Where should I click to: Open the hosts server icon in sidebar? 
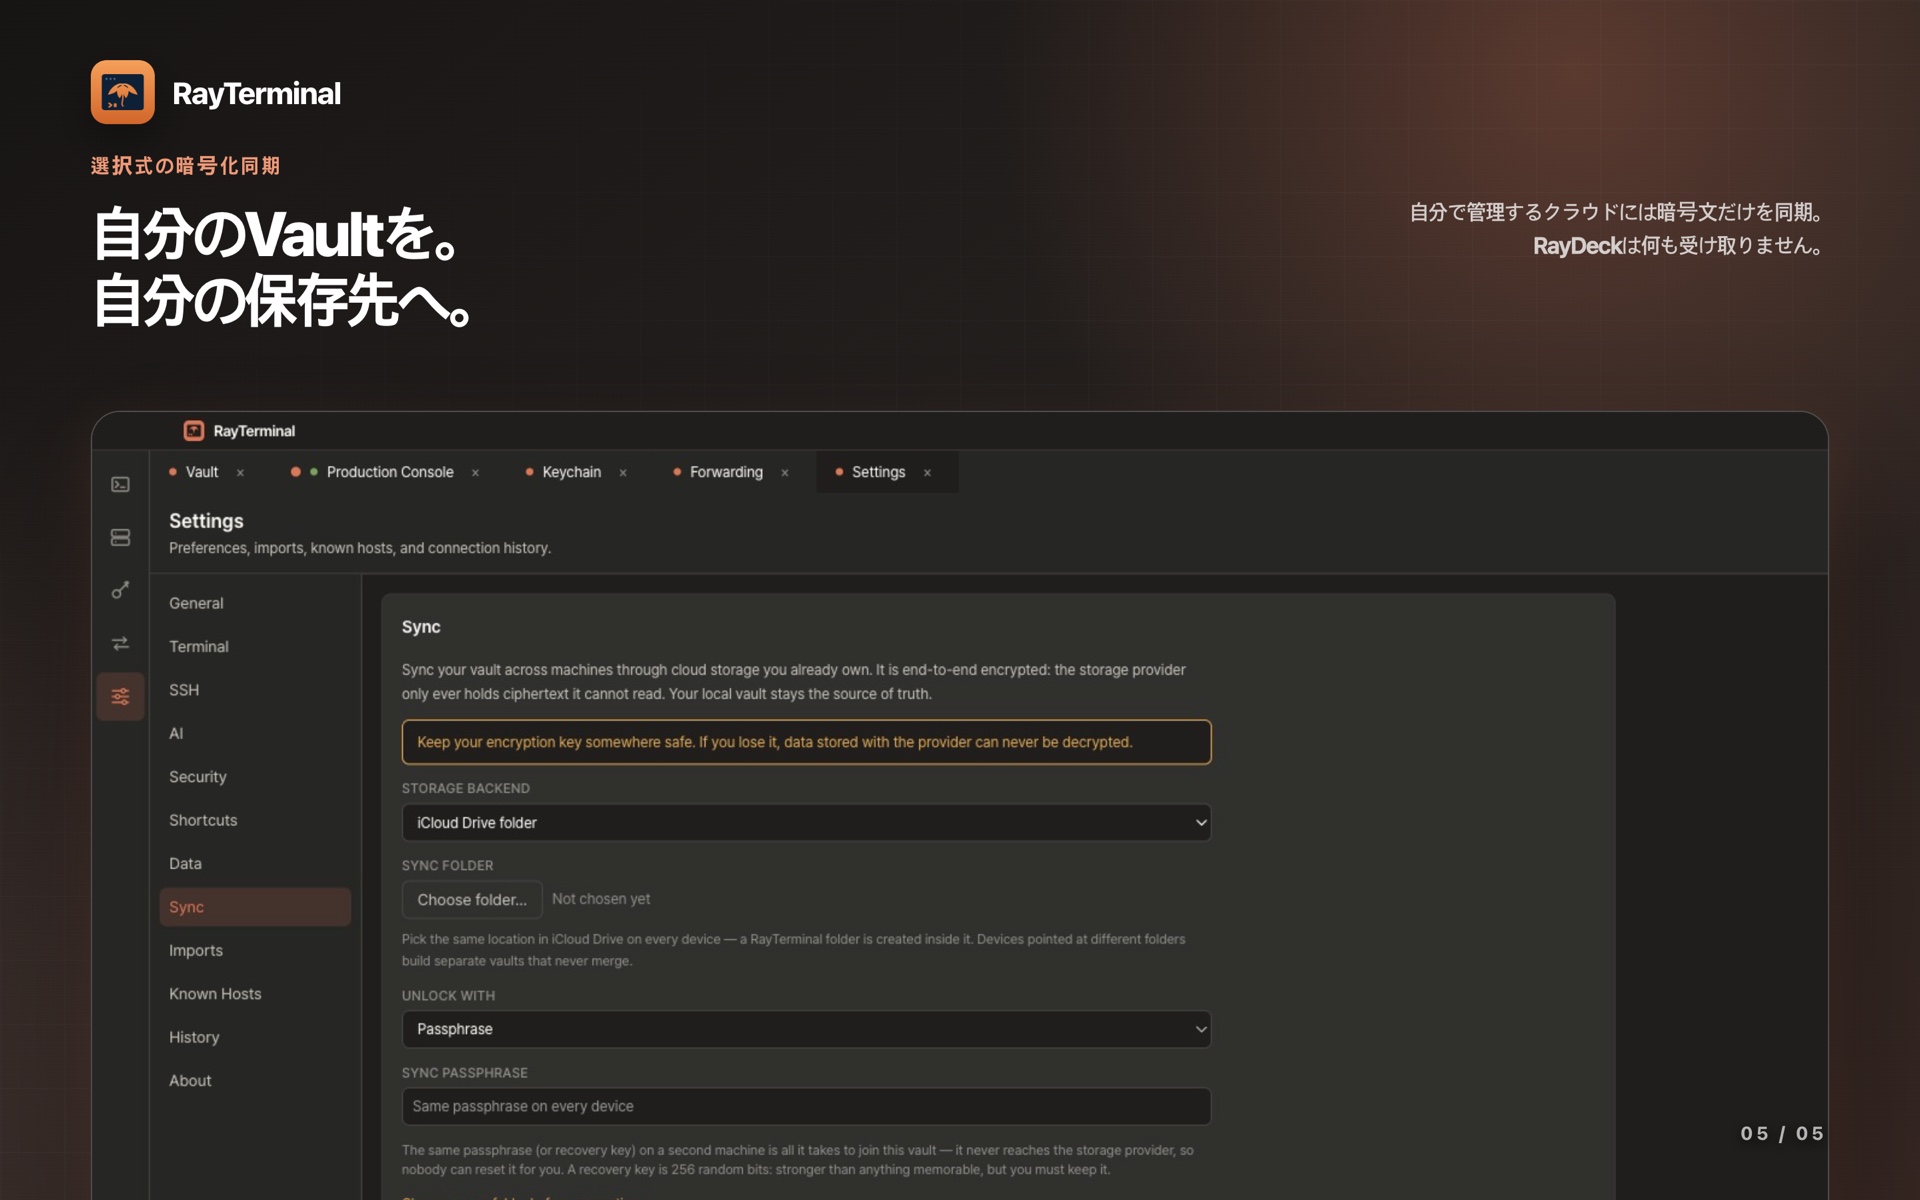[120, 538]
